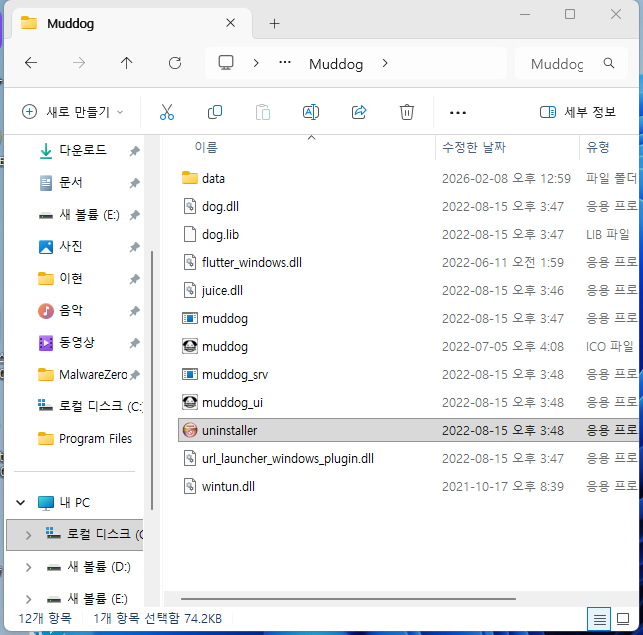Click the Delete trash can icon
The height and width of the screenshot is (635, 643).
407,112
